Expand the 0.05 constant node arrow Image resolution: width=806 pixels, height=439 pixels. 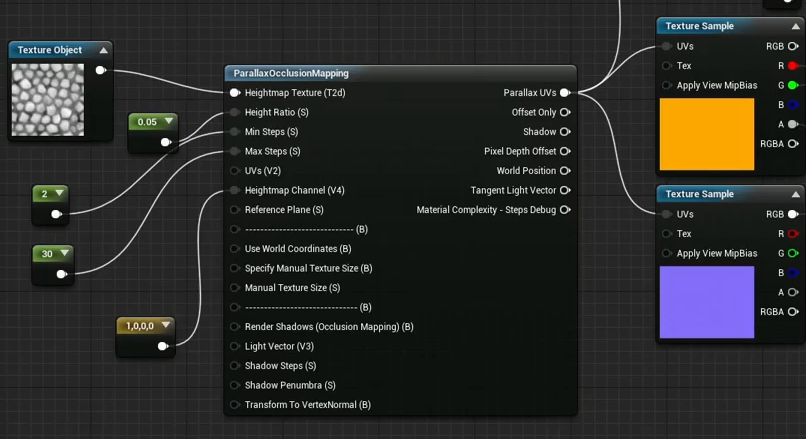pyautogui.click(x=169, y=122)
